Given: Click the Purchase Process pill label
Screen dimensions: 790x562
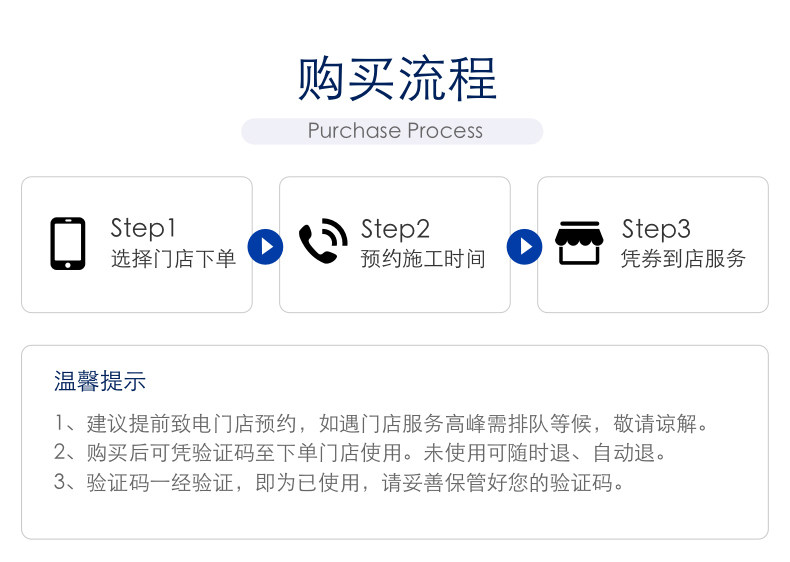Looking at the screenshot, I should [396, 131].
